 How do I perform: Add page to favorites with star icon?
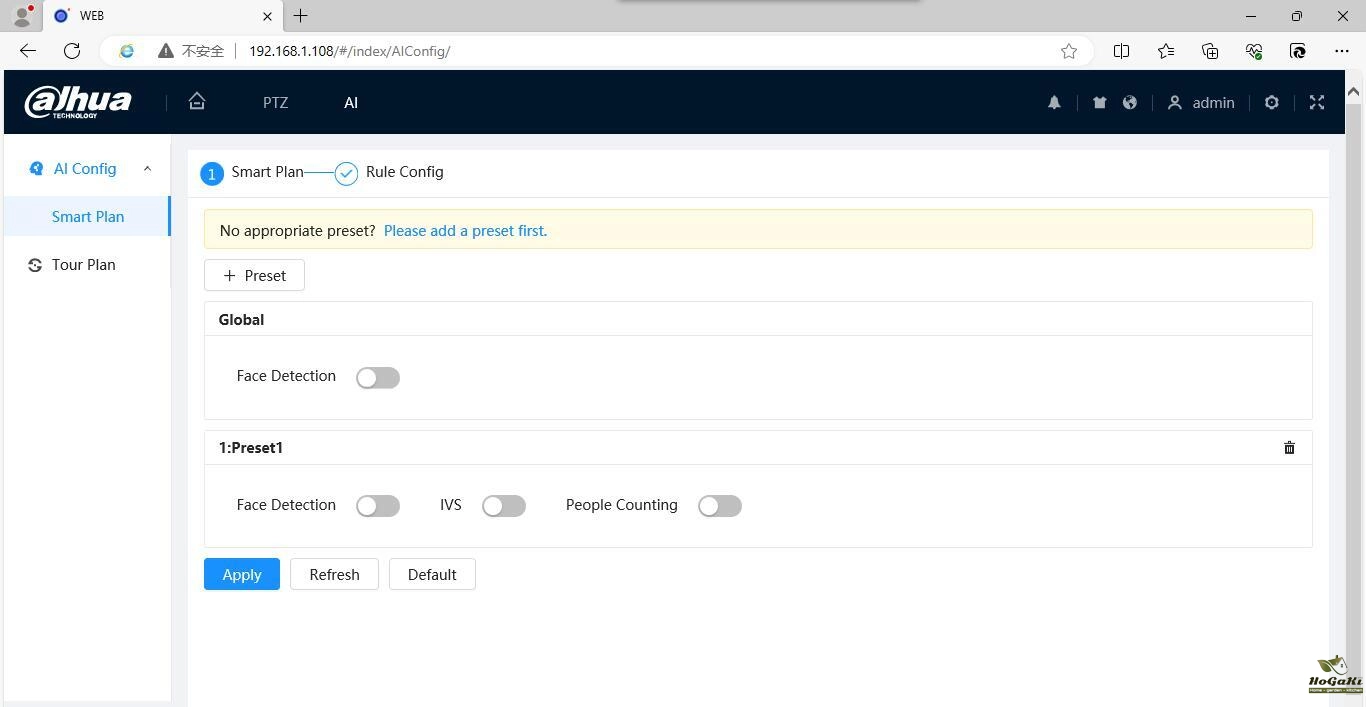pos(1069,51)
